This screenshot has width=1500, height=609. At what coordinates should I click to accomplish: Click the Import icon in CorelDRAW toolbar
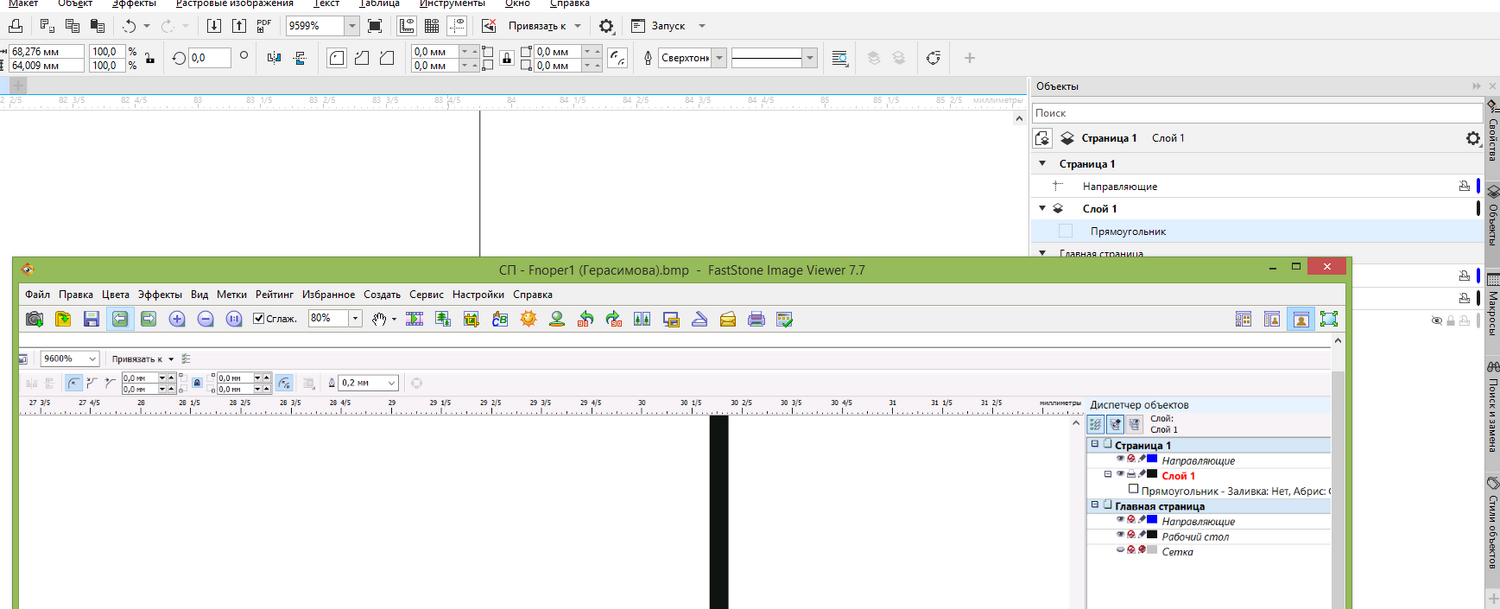coord(214,25)
